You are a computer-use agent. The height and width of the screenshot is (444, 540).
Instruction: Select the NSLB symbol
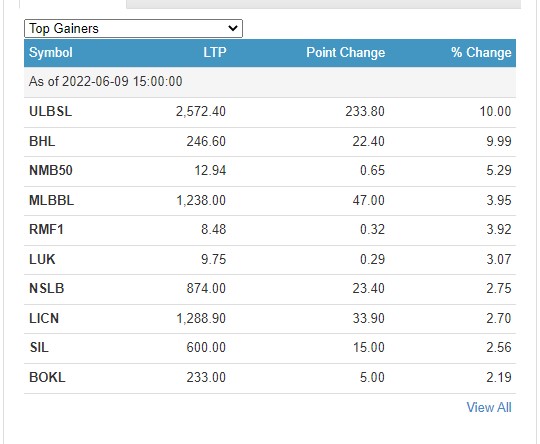pos(46,288)
